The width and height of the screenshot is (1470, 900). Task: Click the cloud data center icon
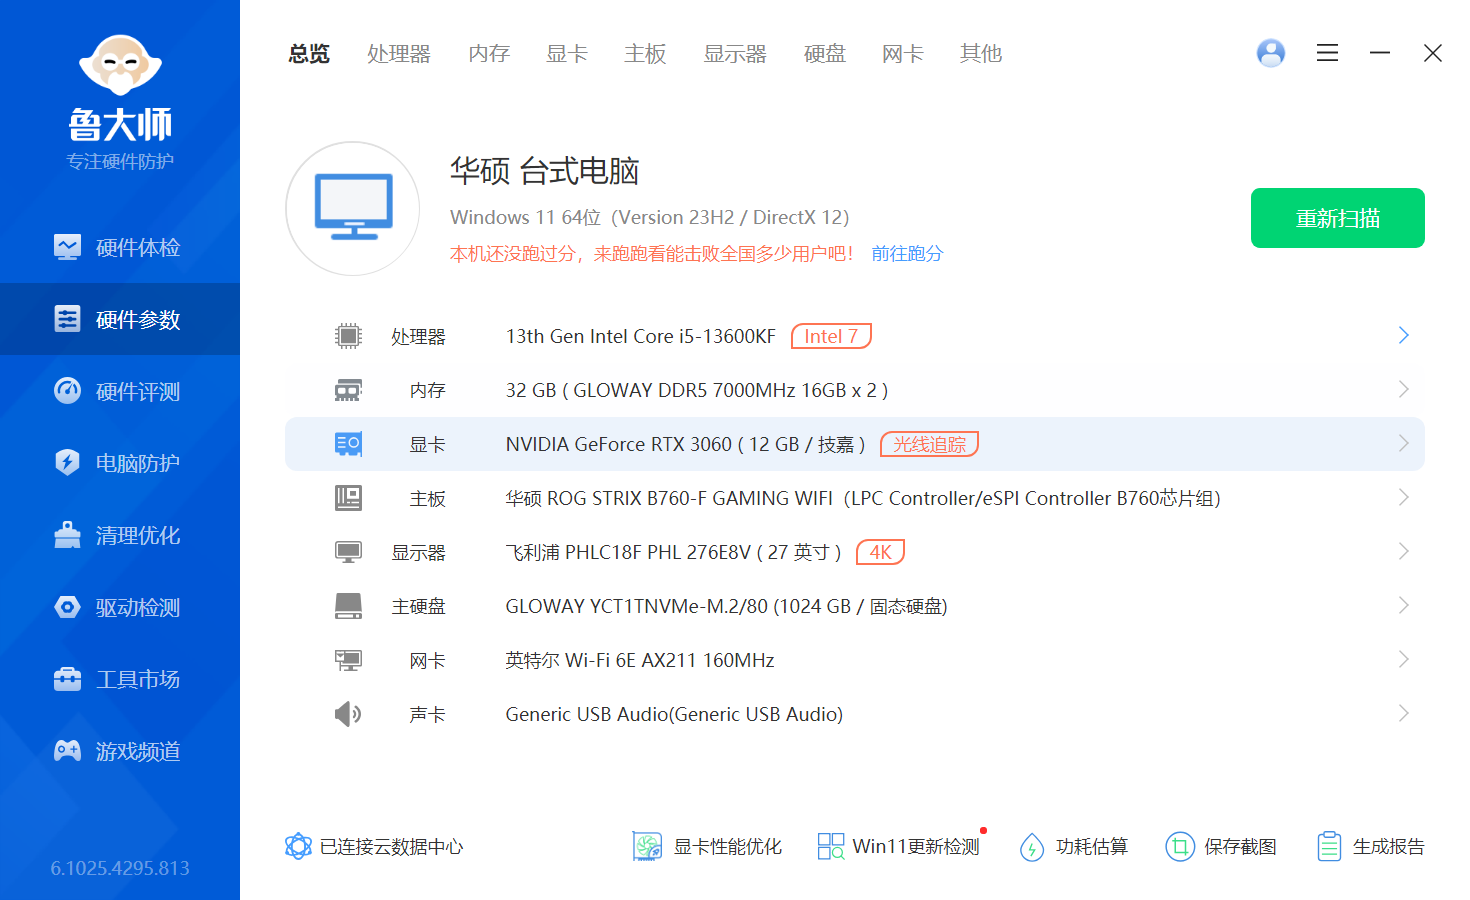(298, 847)
